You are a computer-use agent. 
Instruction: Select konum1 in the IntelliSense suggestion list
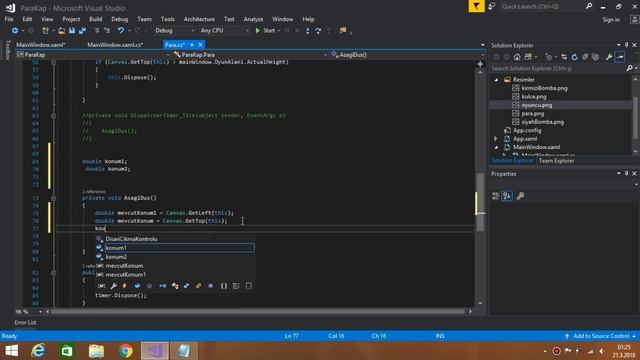[x=175, y=248]
